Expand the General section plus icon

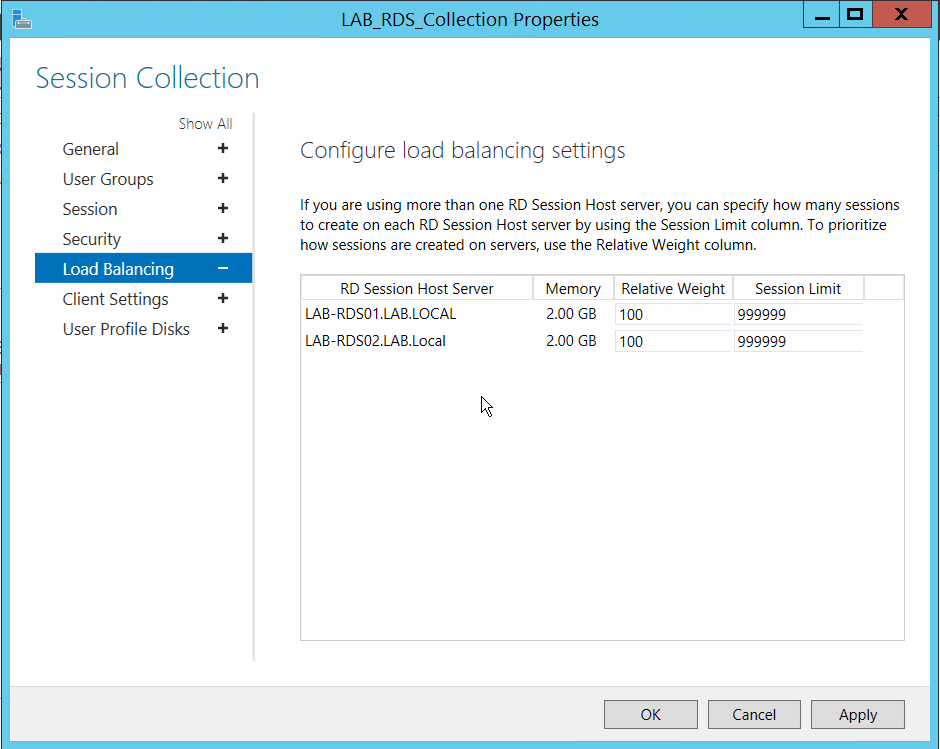pyautogui.click(x=222, y=149)
